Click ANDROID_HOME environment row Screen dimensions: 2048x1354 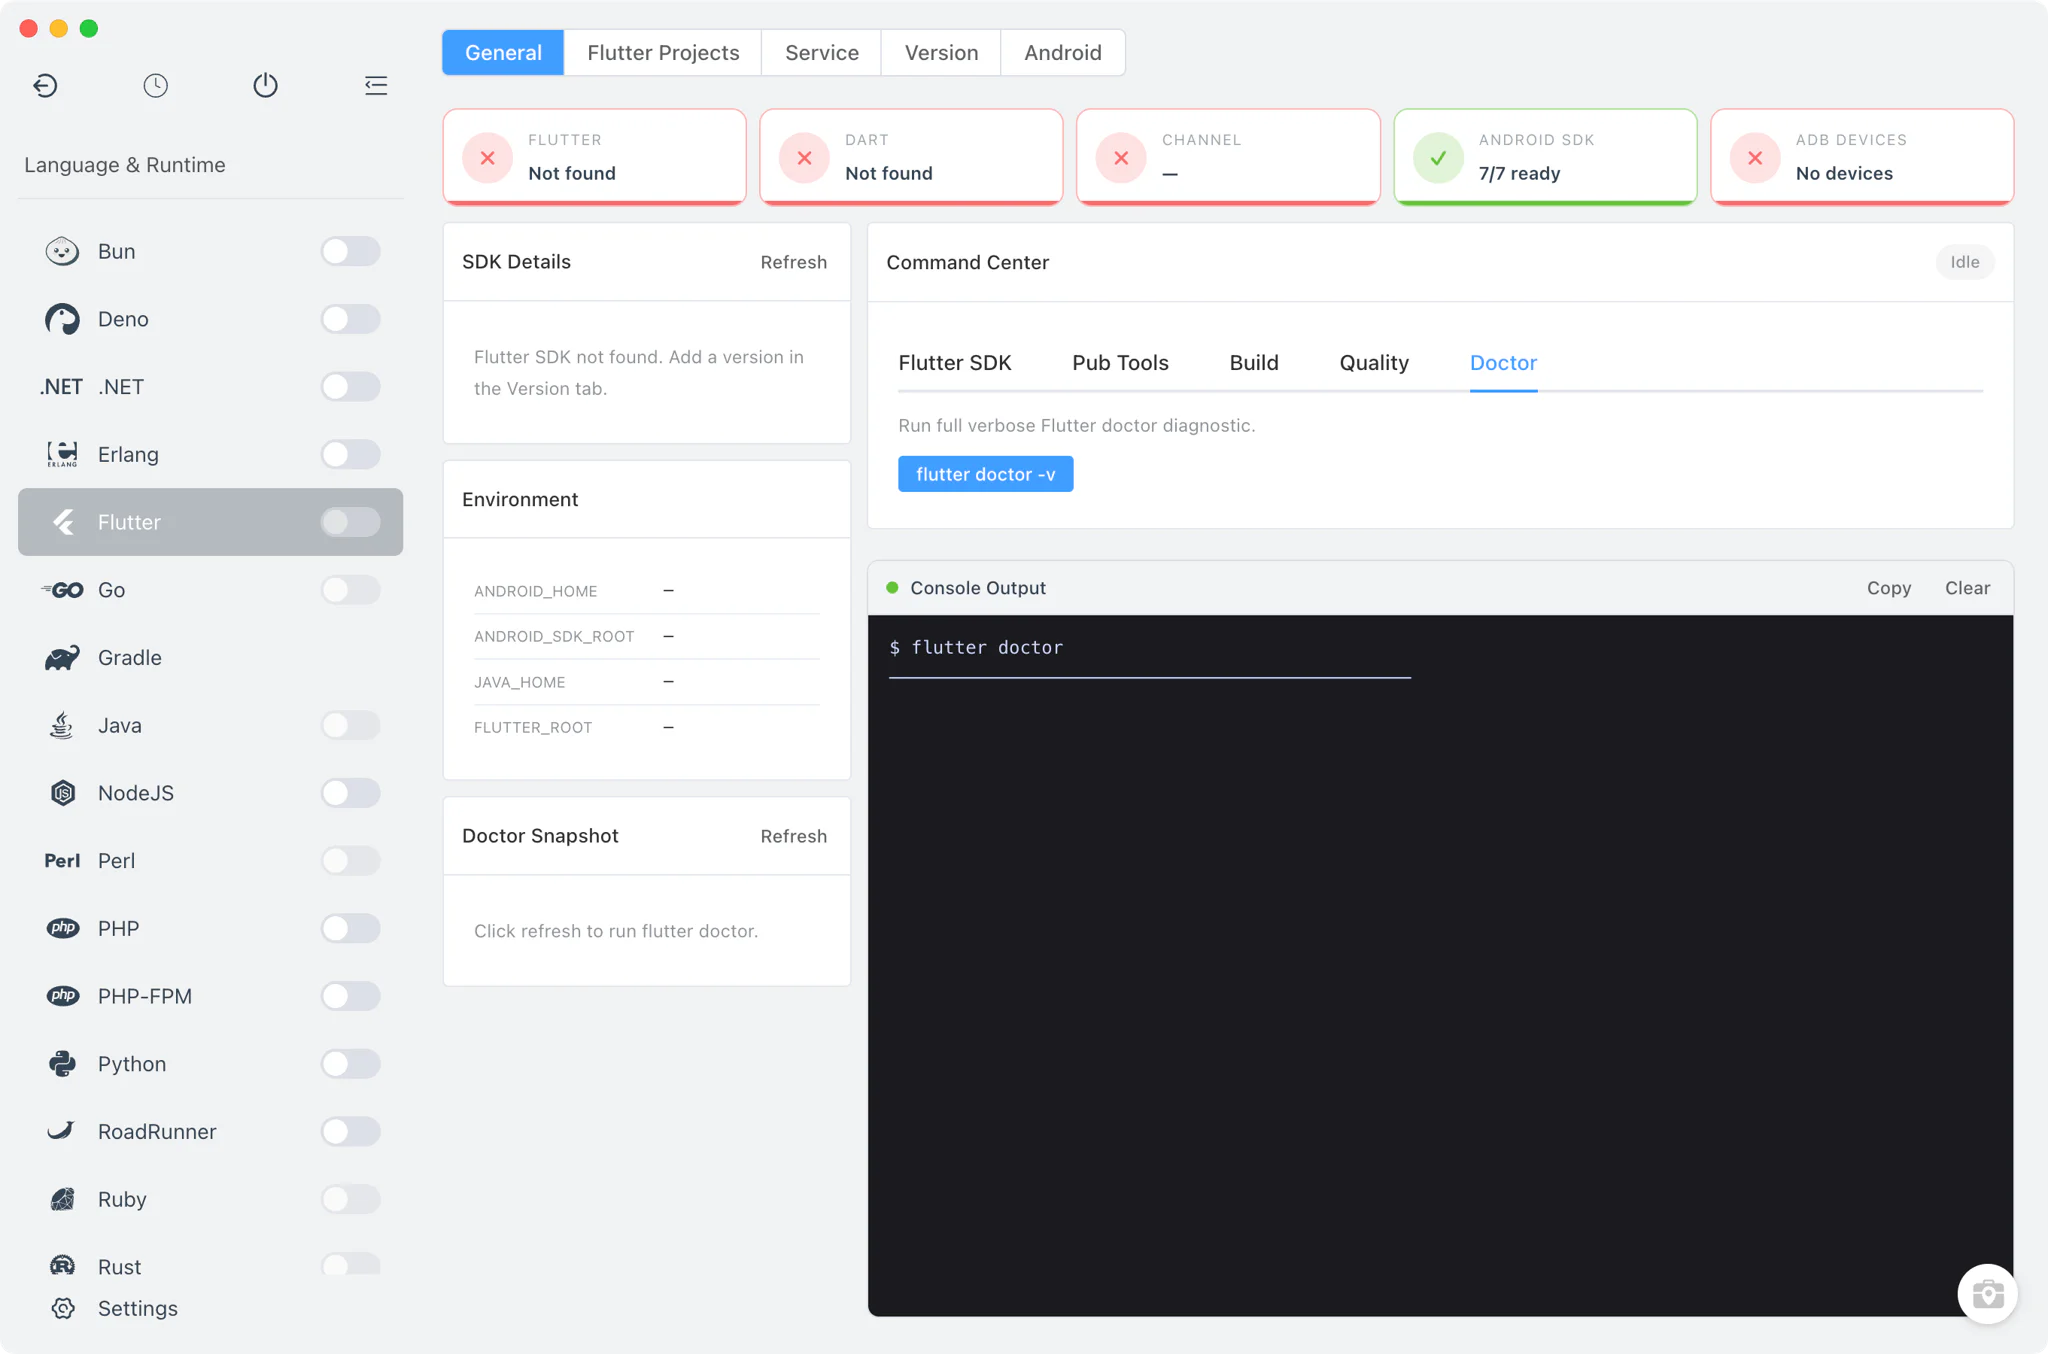click(646, 591)
